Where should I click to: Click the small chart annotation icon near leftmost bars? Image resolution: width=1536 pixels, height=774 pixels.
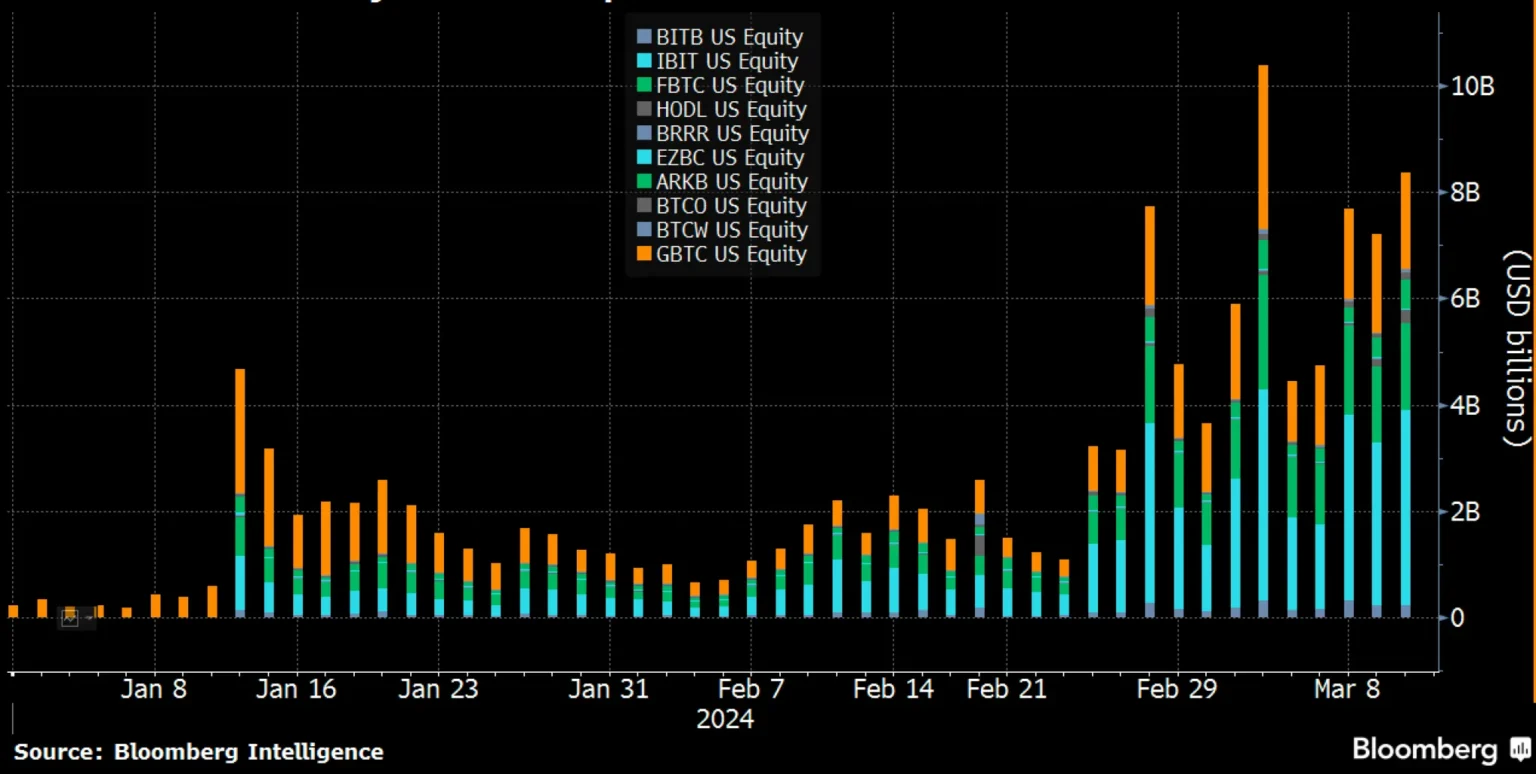pyautogui.click(x=69, y=617)
